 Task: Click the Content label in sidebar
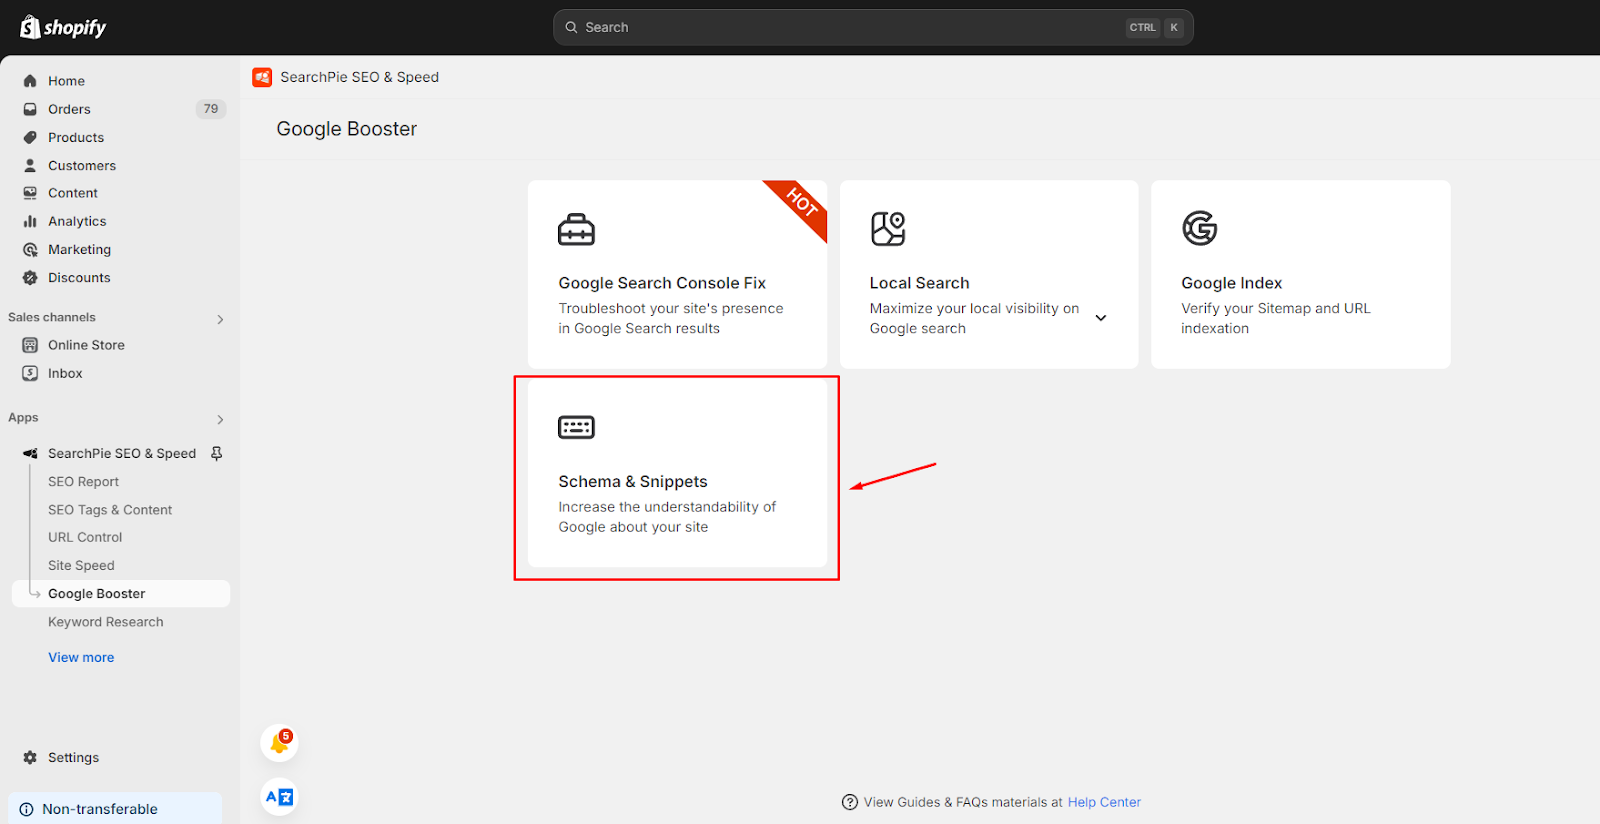click(73, 193)
